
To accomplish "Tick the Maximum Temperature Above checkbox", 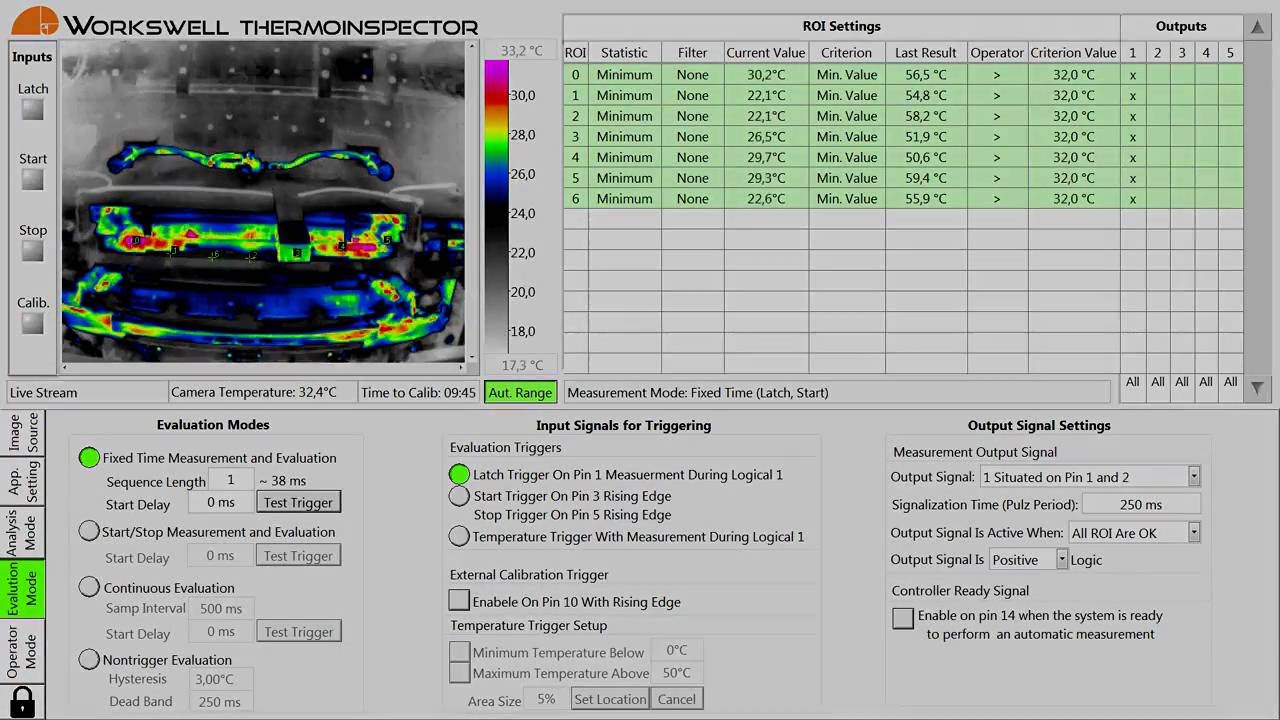I will (459, 673).
